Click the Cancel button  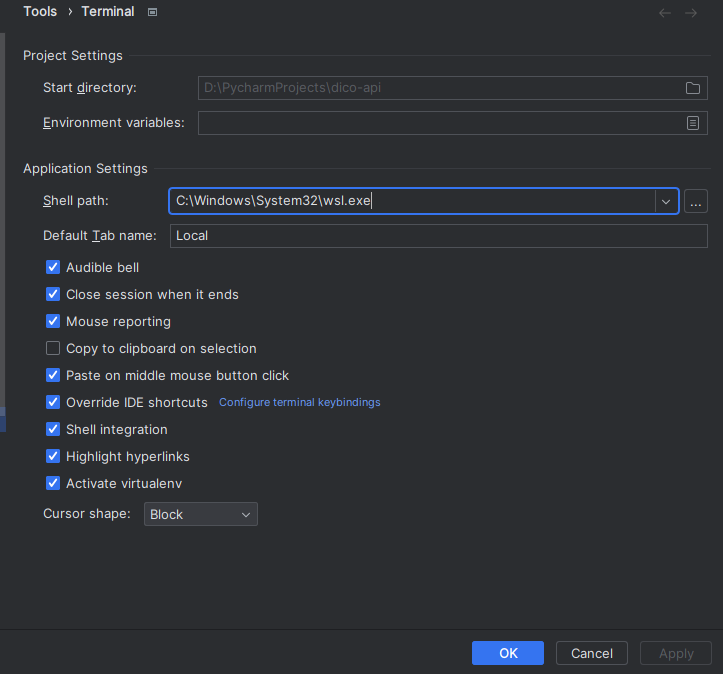(x=592, y=653)
